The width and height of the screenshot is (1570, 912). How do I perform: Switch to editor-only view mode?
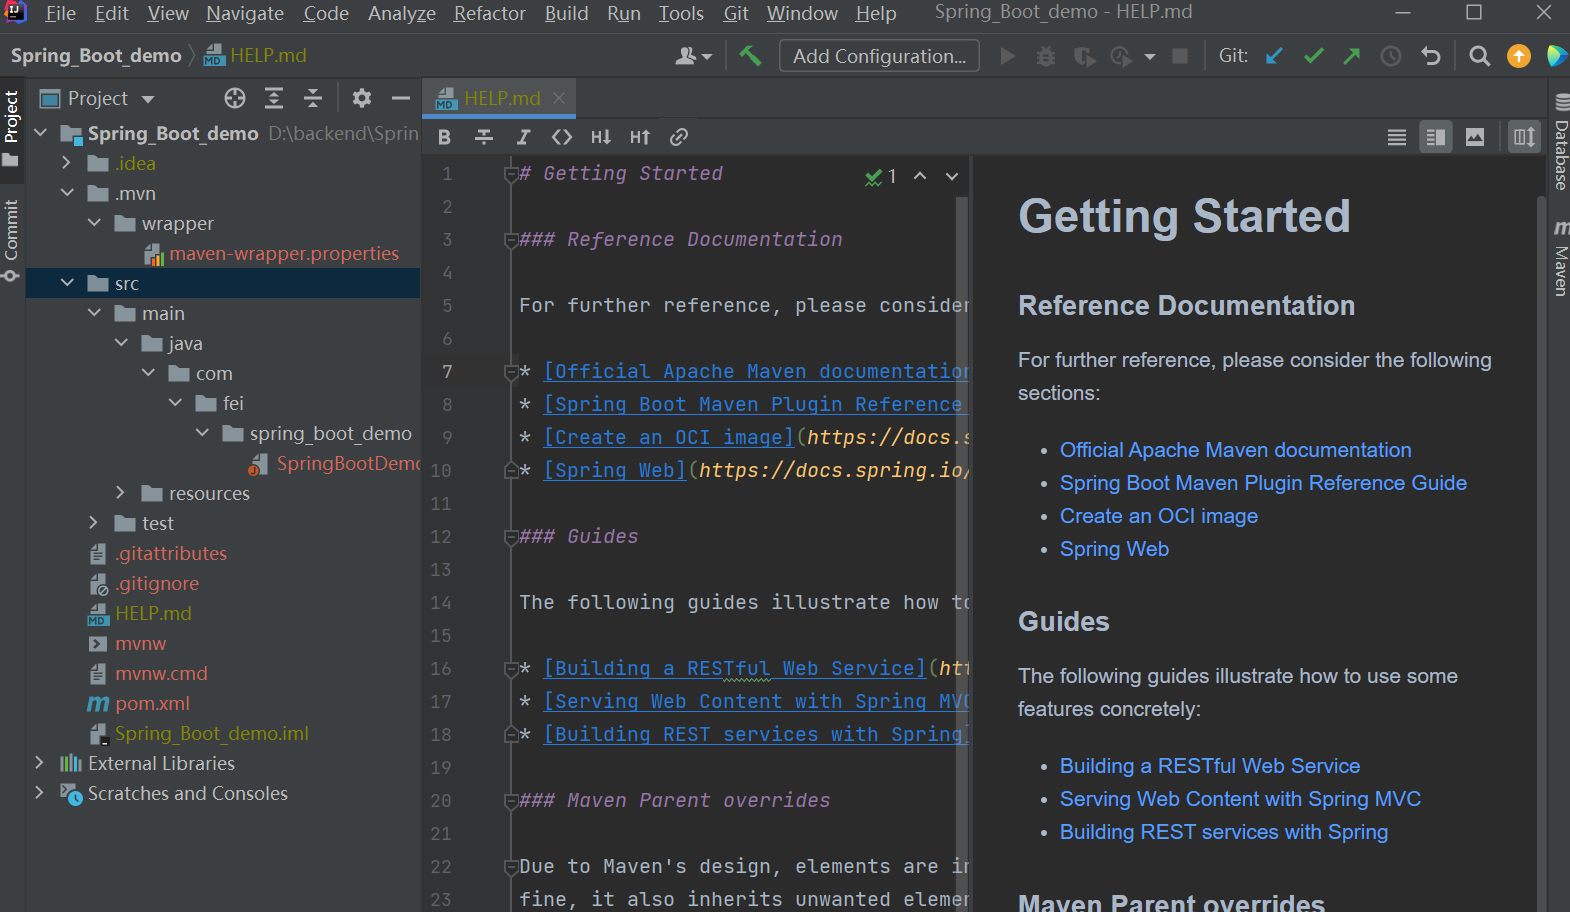(1397, 137)
